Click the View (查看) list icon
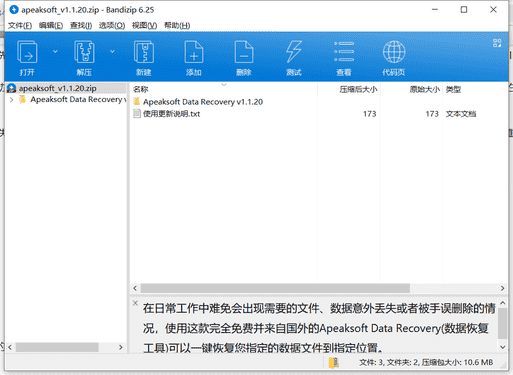Viewport: 513px width, 375px height. 344,52
